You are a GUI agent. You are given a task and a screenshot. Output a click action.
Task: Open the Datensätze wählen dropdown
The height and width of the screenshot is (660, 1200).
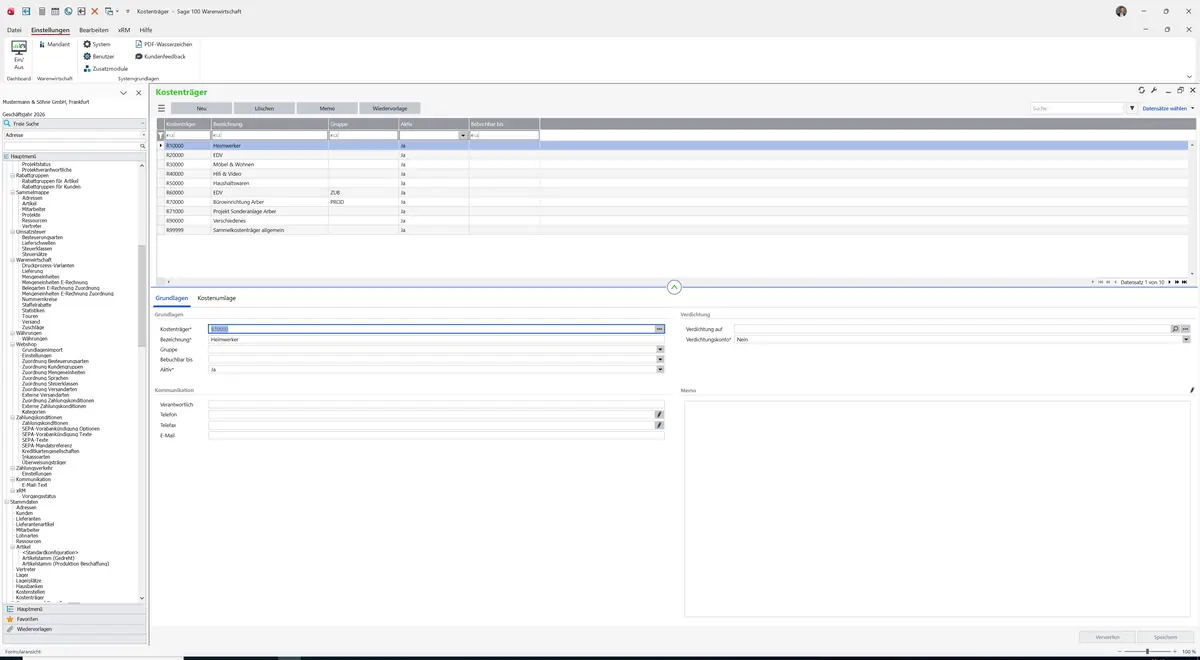click(1168, 108)
